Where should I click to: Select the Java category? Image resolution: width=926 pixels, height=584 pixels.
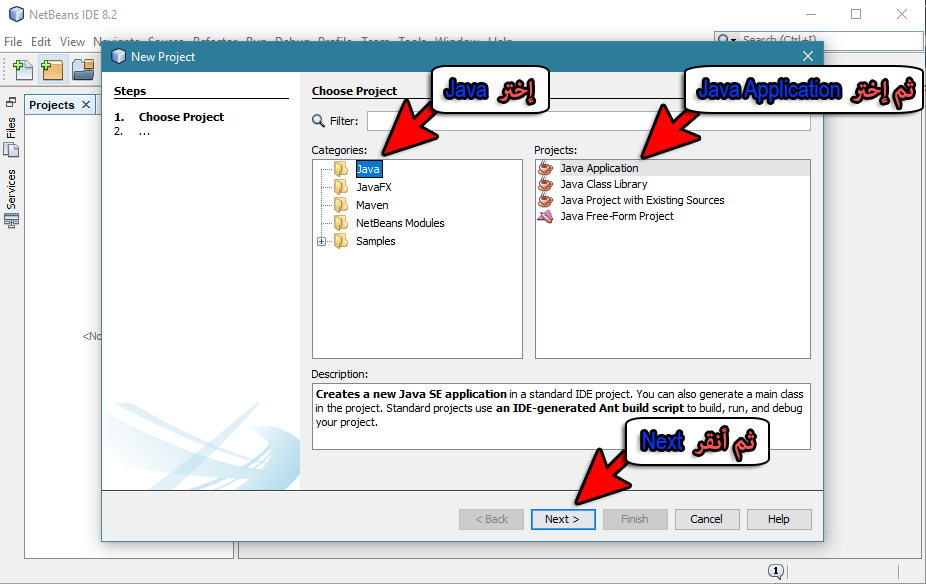[369, 169]
